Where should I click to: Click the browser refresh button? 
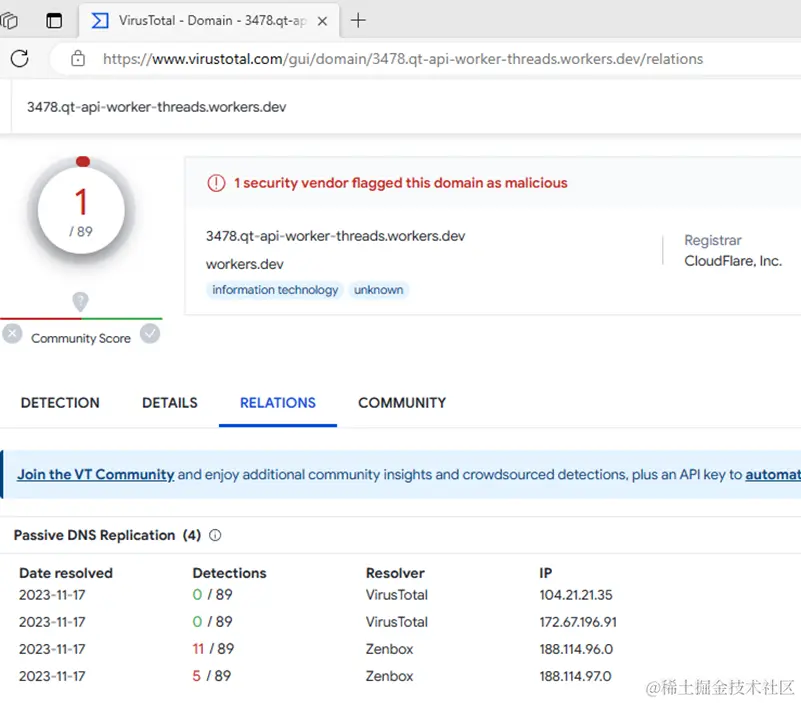click(x=19, y=59)
